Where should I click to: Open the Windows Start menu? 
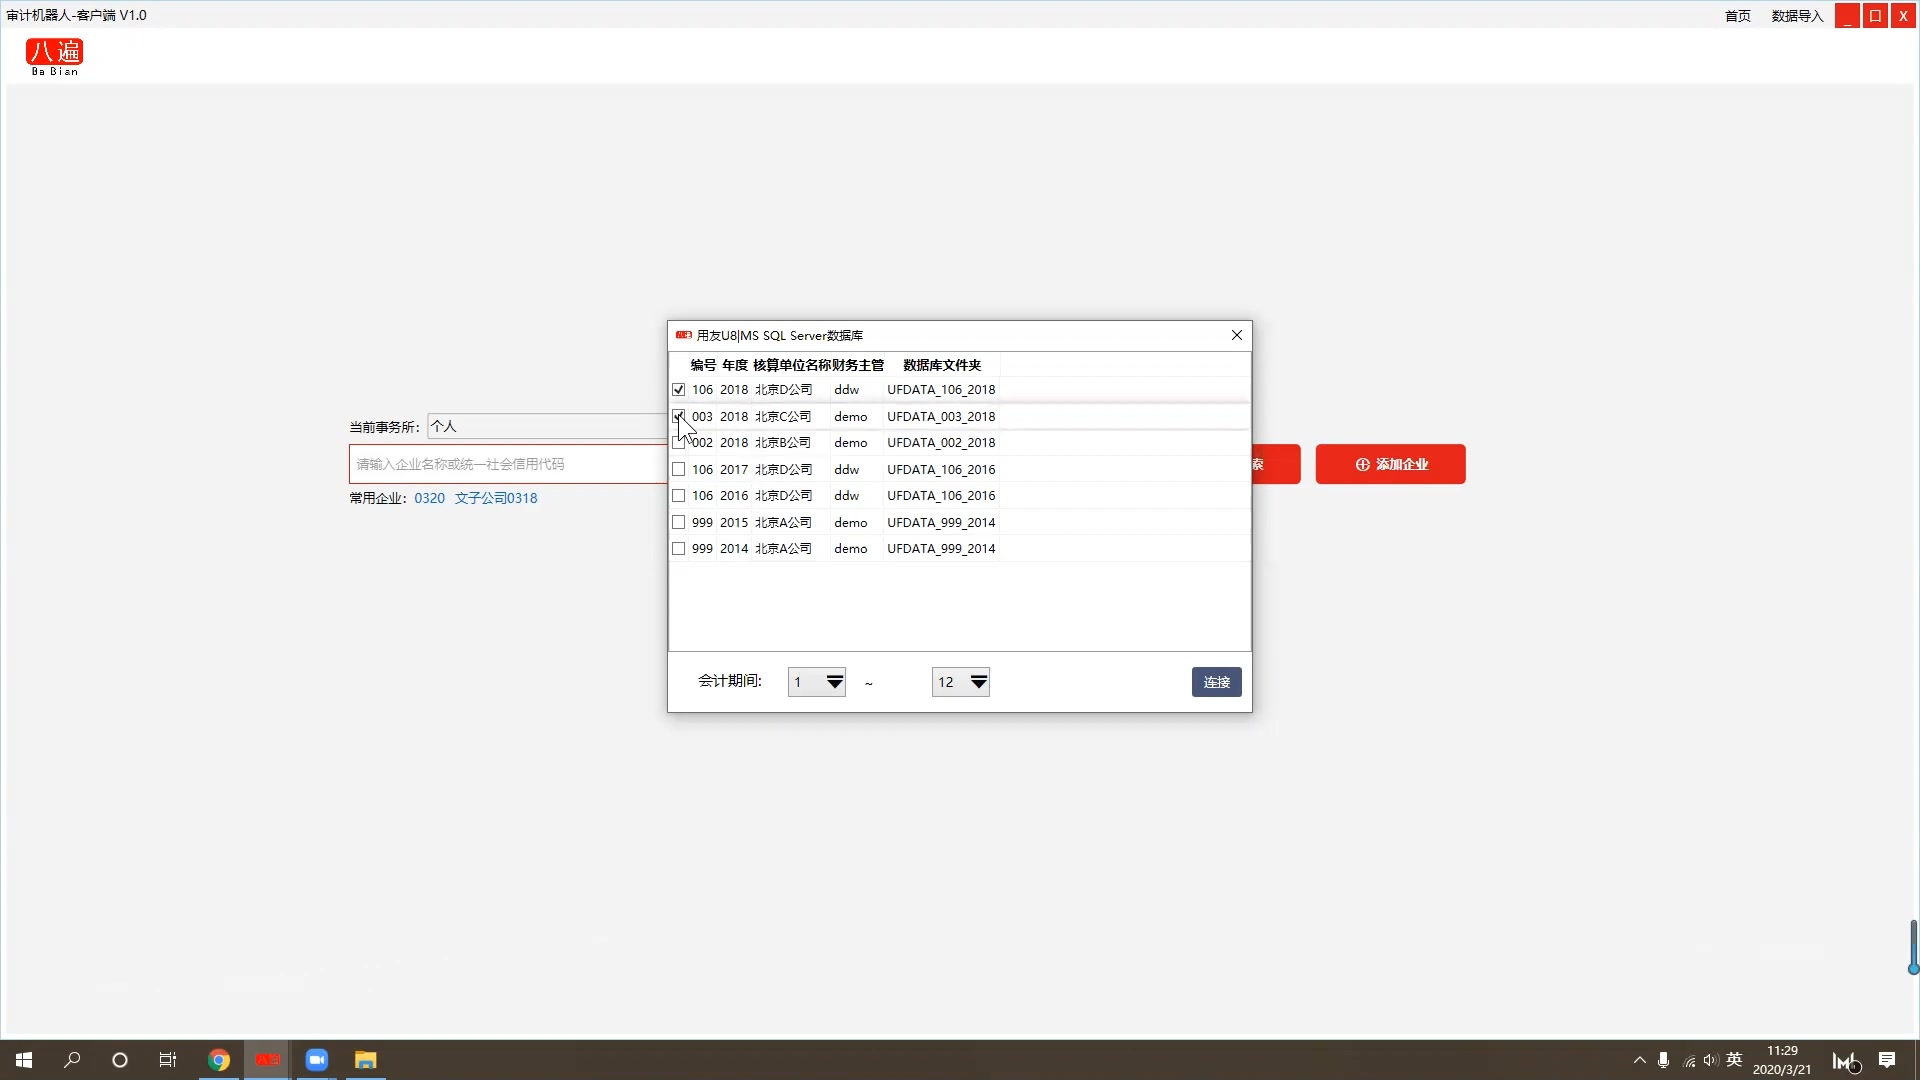coord(24,1060)
